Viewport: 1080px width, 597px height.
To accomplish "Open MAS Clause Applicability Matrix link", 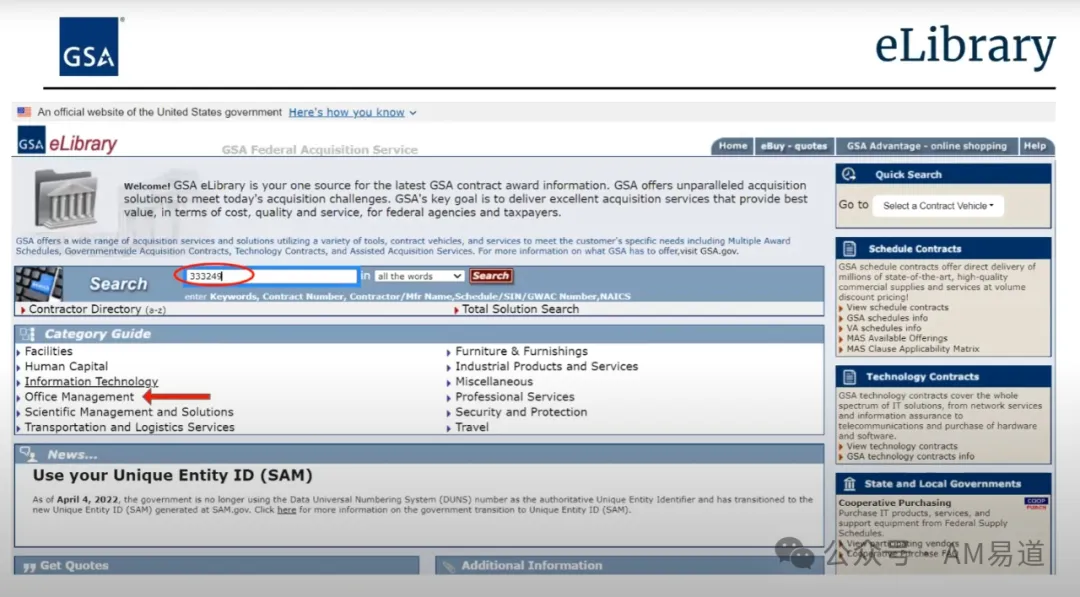I will [x=913, y=348].
